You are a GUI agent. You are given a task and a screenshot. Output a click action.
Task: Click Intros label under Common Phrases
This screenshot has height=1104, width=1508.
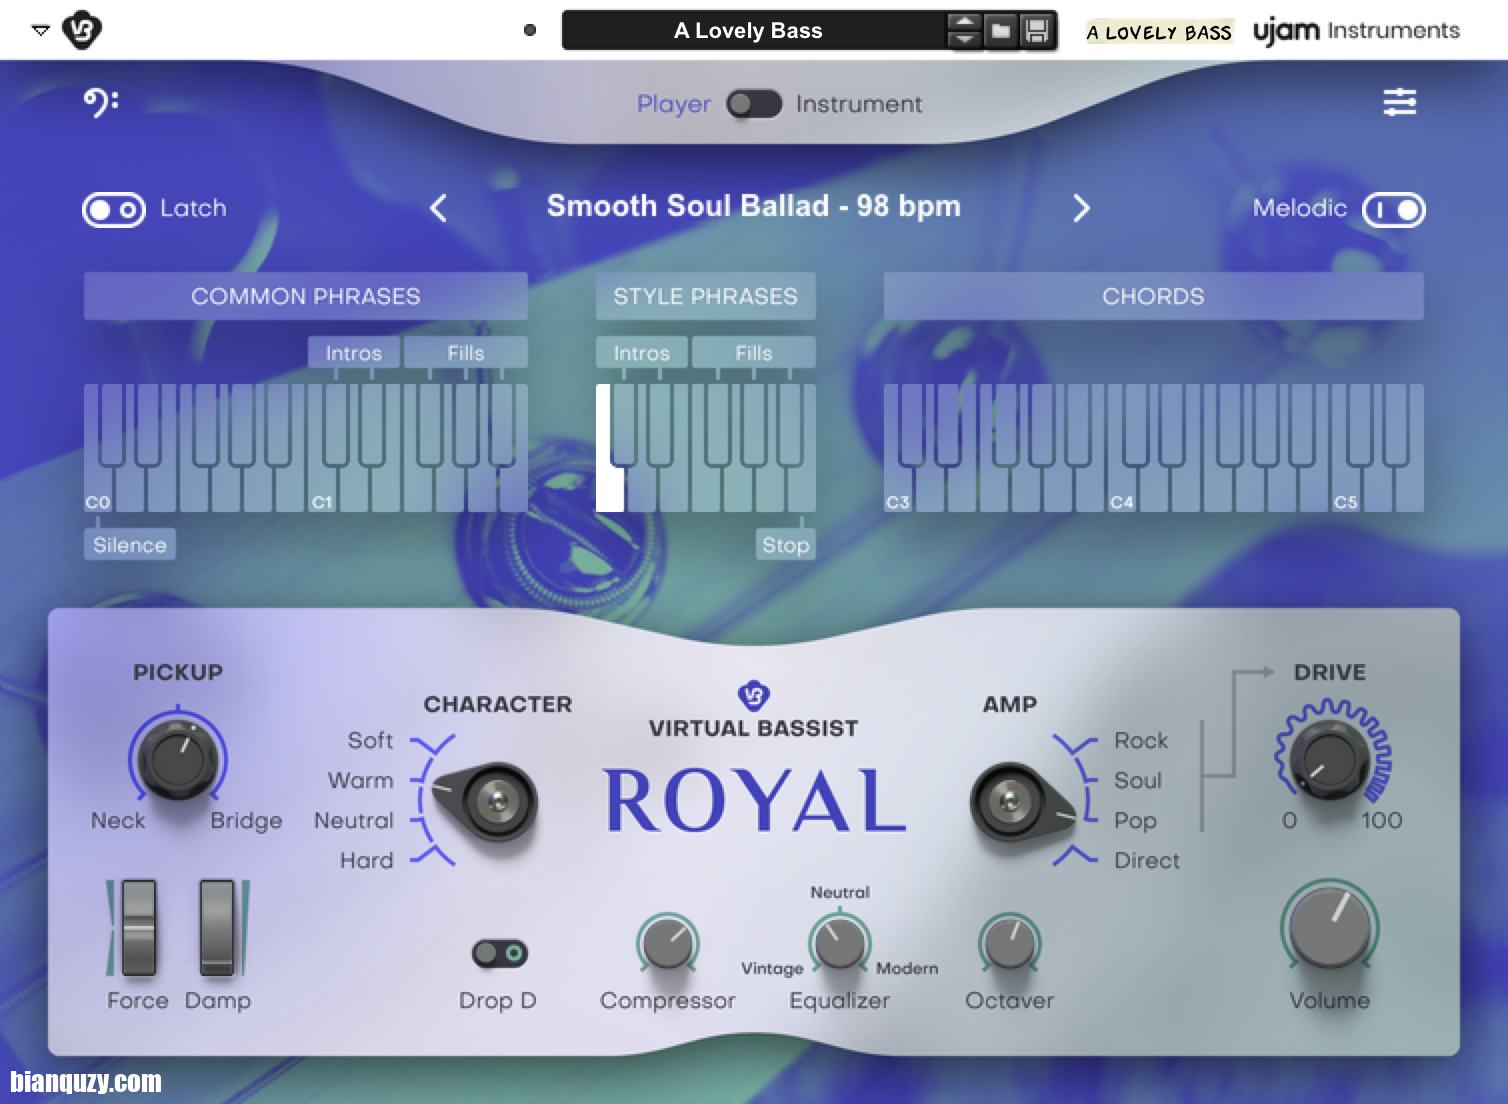(x=354, y=353)
